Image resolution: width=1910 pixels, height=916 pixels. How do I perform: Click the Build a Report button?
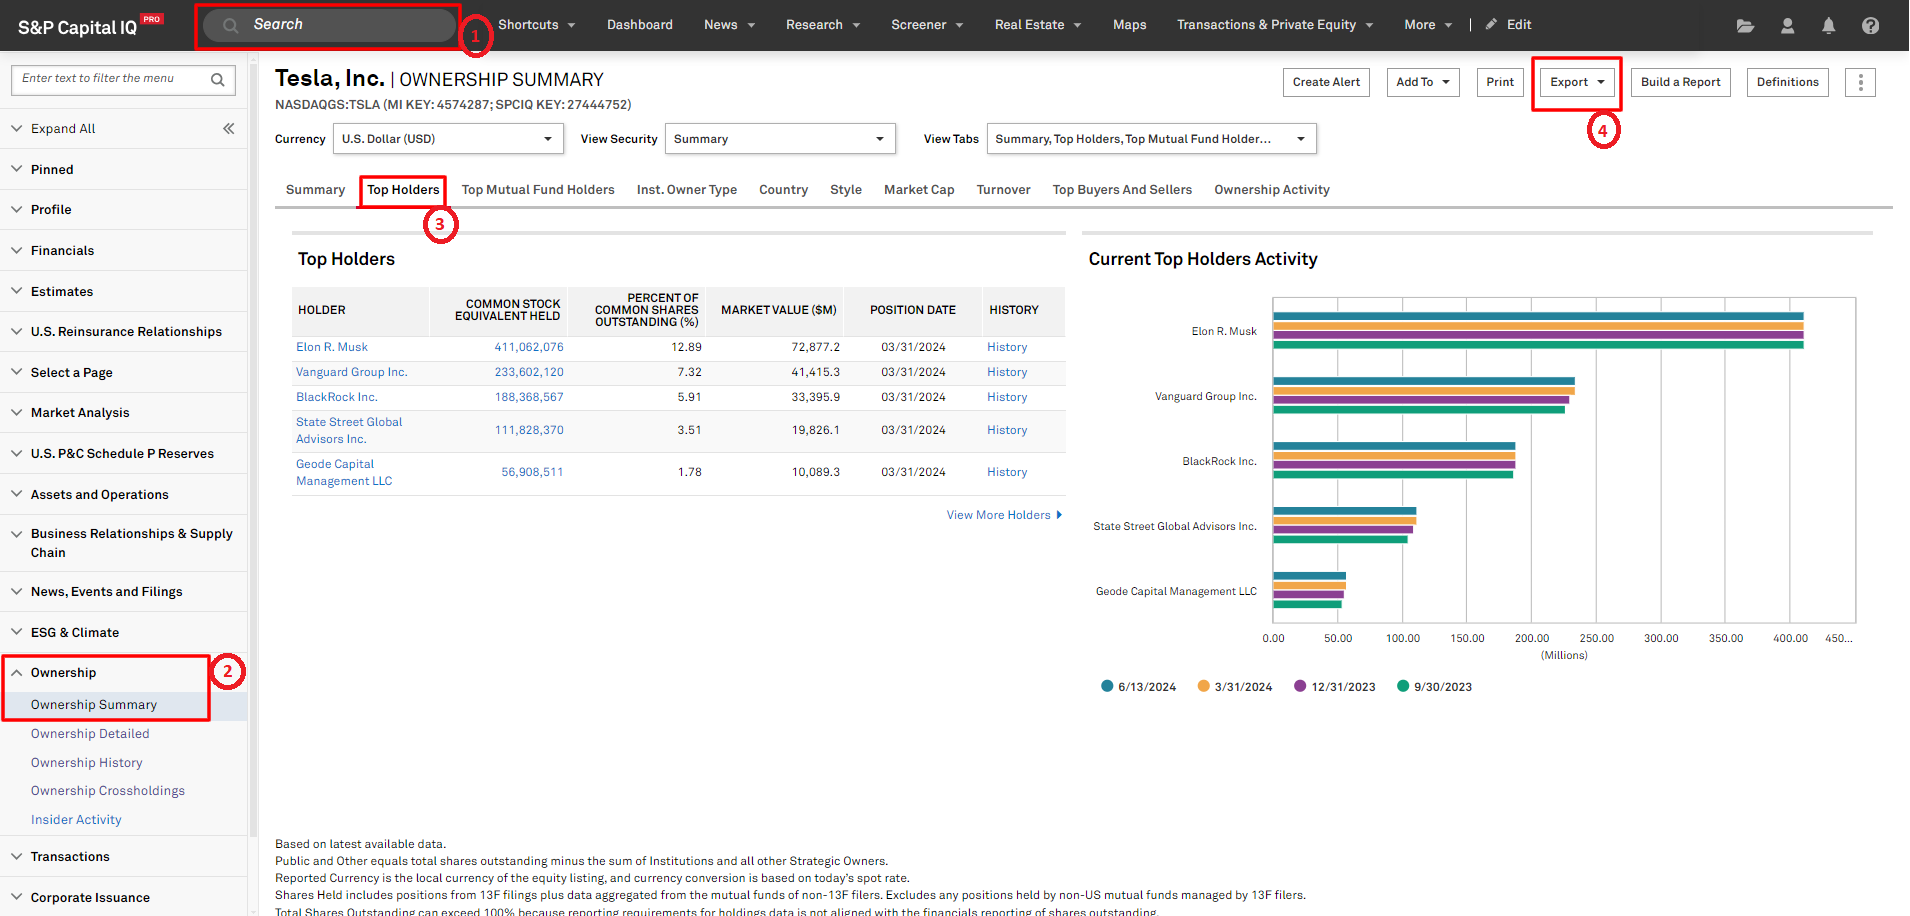(1680, 82)
